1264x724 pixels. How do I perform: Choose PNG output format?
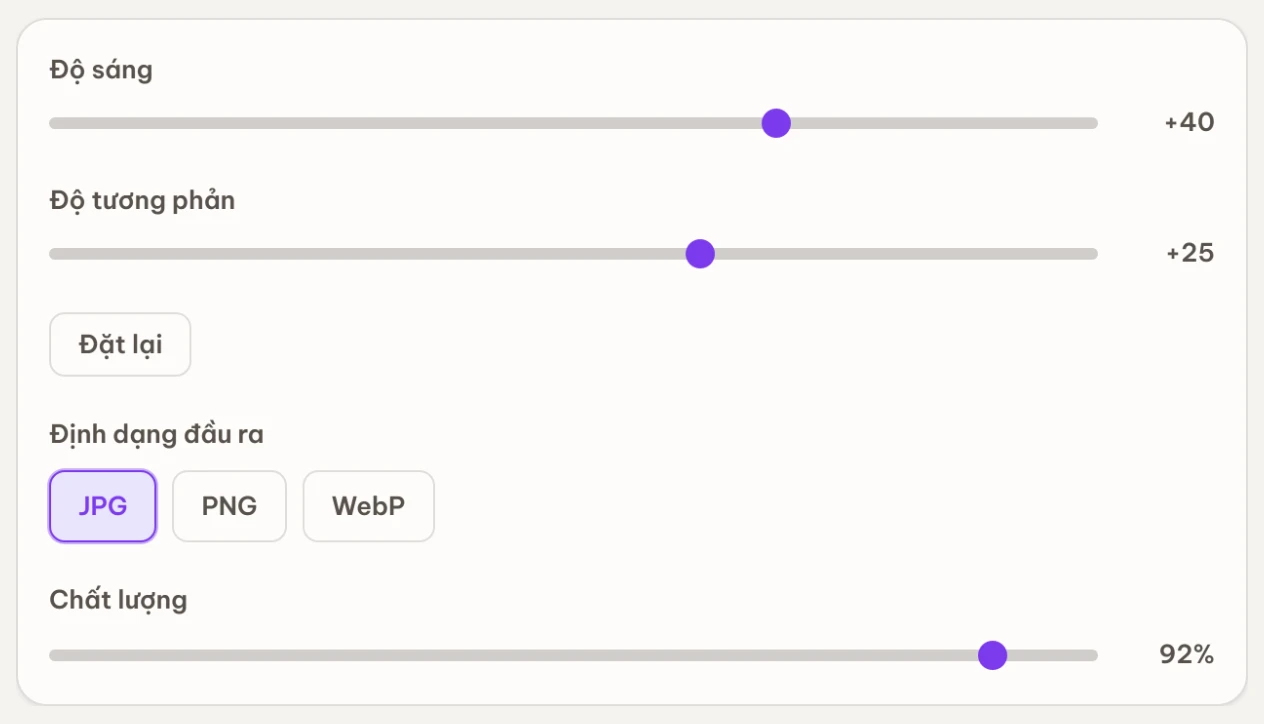pos(229,506)
